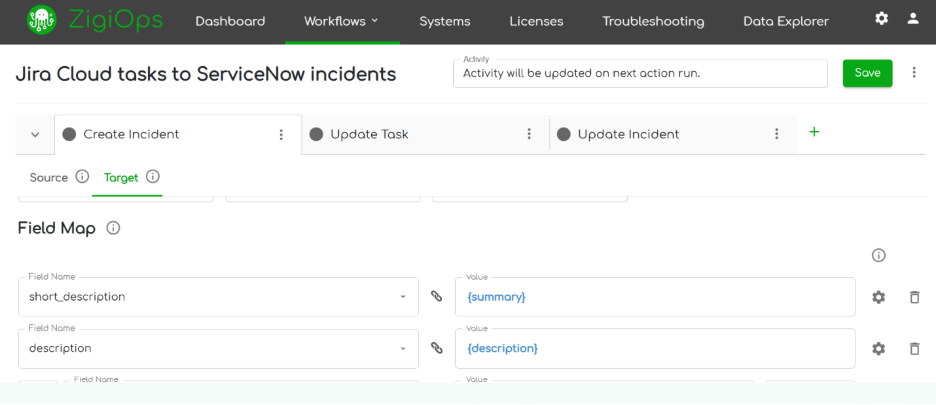Go to Dashboard

click(230, 22)
